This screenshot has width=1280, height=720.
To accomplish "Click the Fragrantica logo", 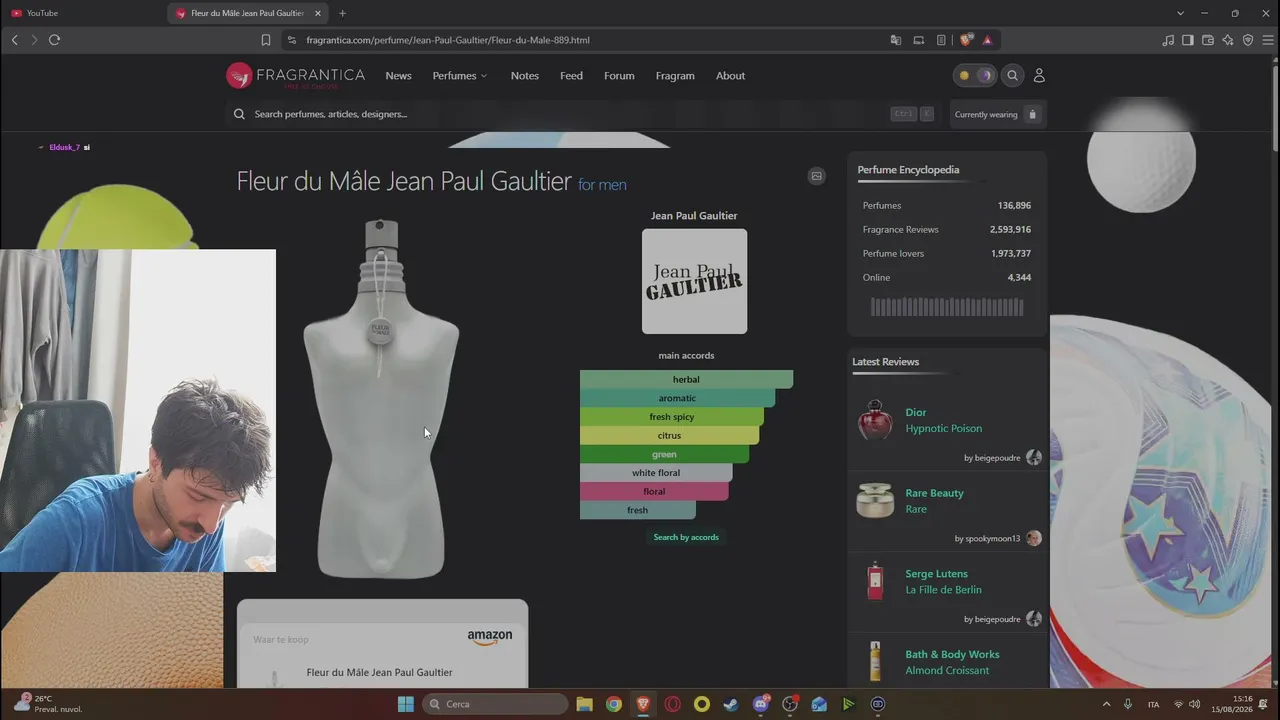I will [295, 76].
